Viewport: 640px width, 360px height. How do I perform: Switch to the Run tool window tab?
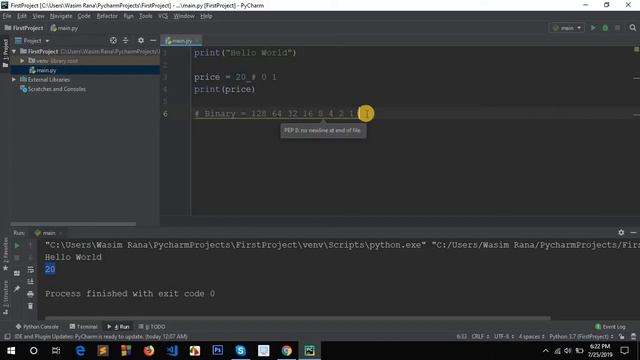(118, 327)
